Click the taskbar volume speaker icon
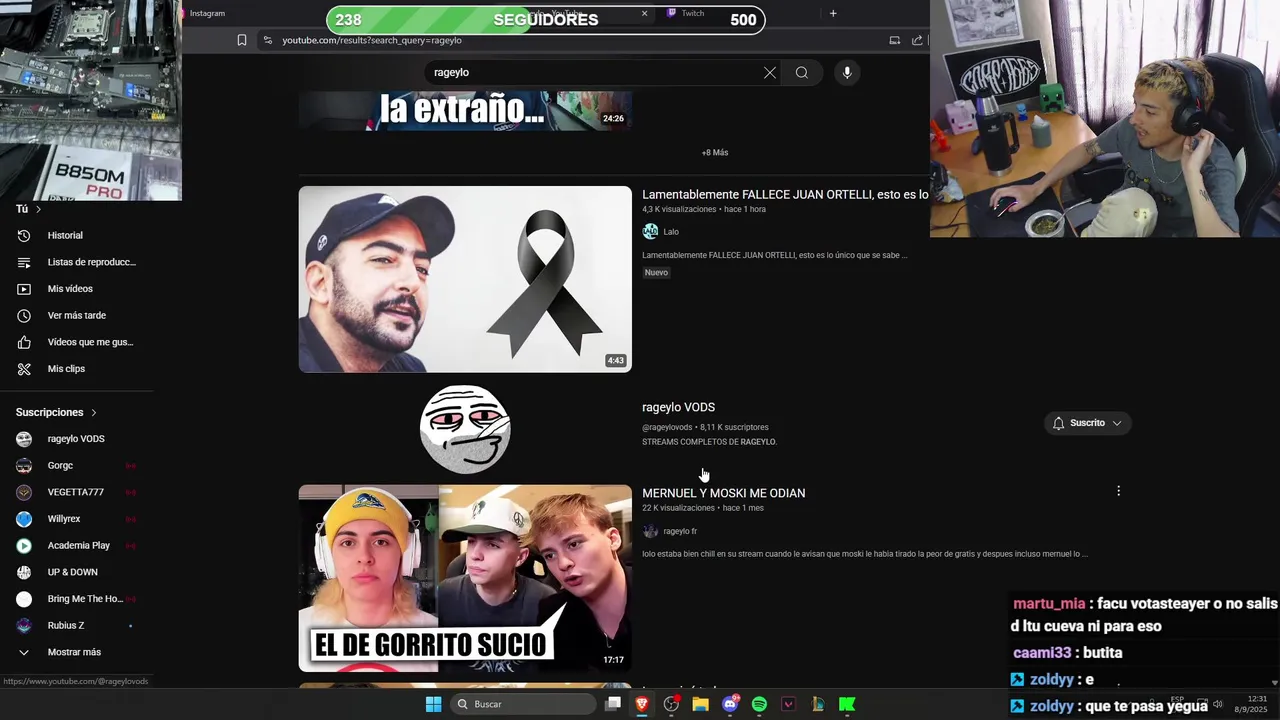The image size is (1280, 720). click(x=1218, y=704)
